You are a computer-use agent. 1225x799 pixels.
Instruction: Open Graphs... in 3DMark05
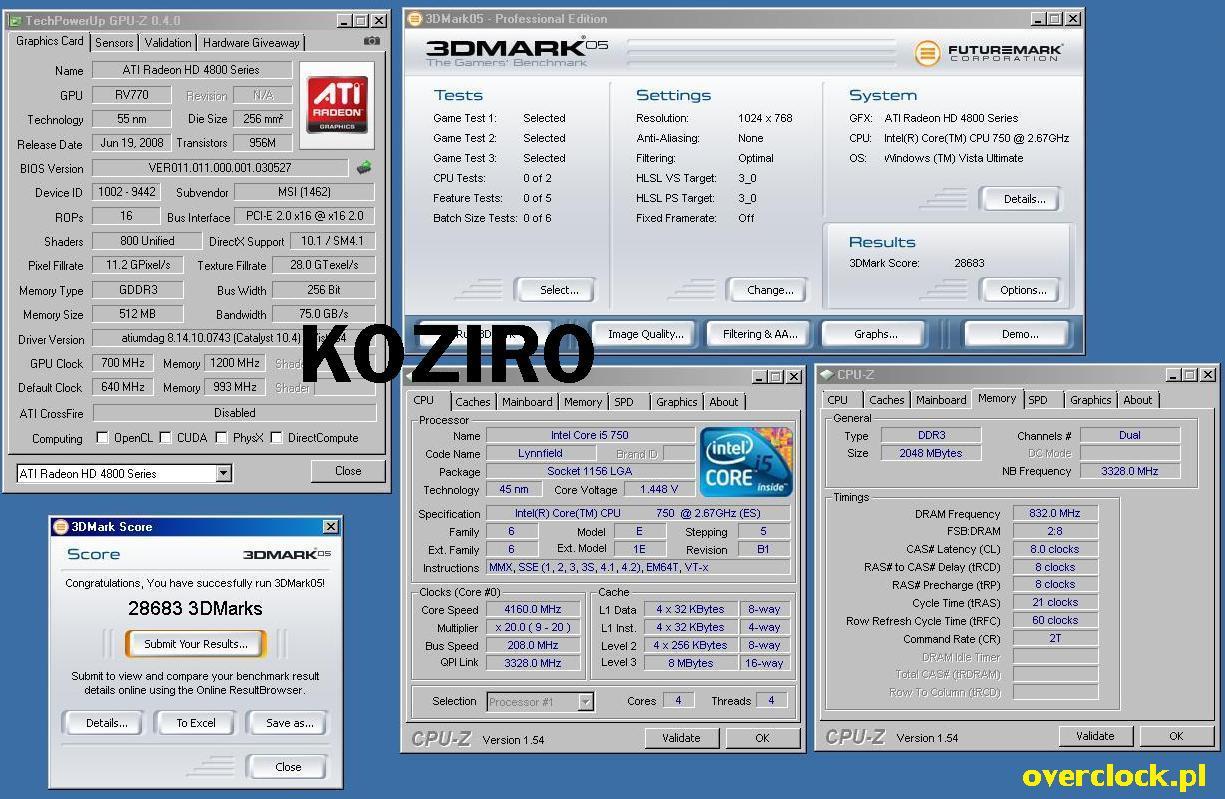coord(876,334)
